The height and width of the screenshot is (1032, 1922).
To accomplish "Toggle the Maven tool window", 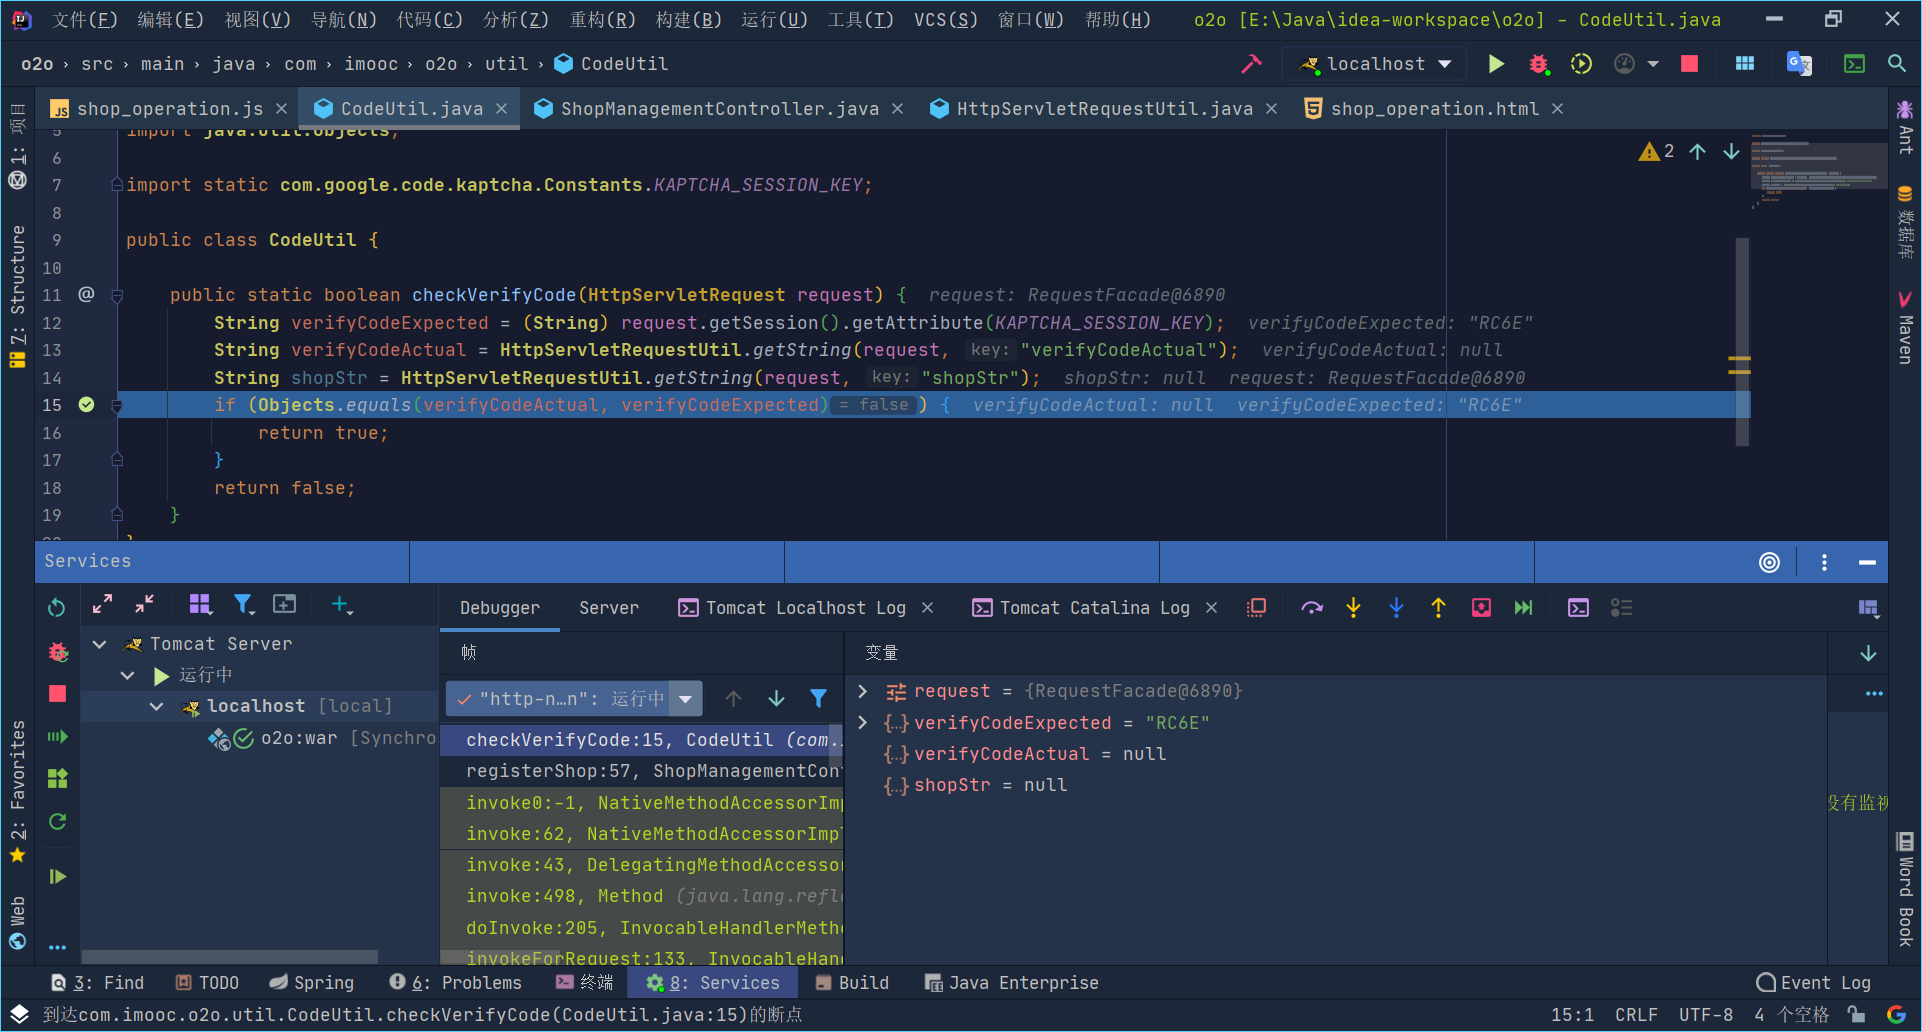I will (x=1905, y=328).
